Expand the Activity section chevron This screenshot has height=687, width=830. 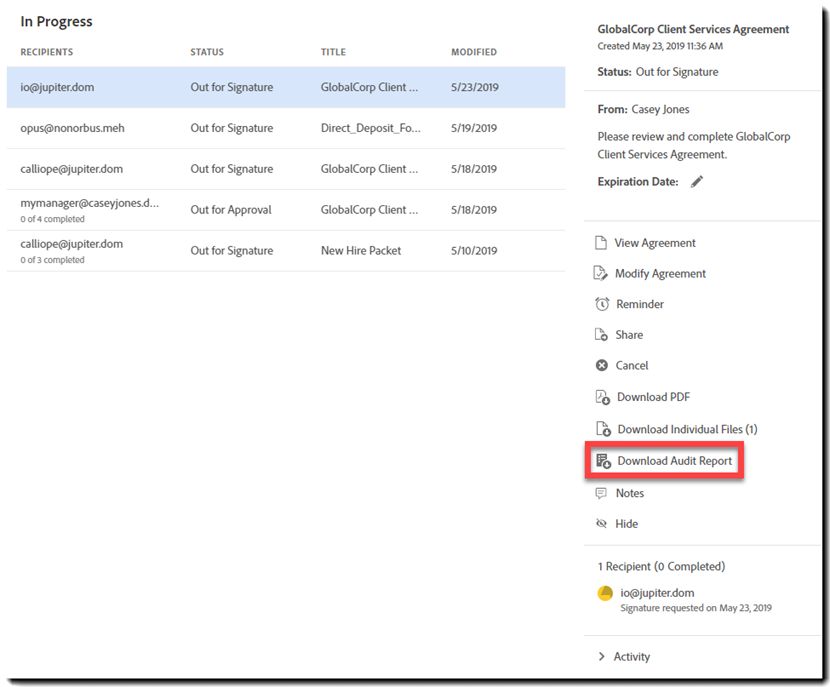(601, 656)
